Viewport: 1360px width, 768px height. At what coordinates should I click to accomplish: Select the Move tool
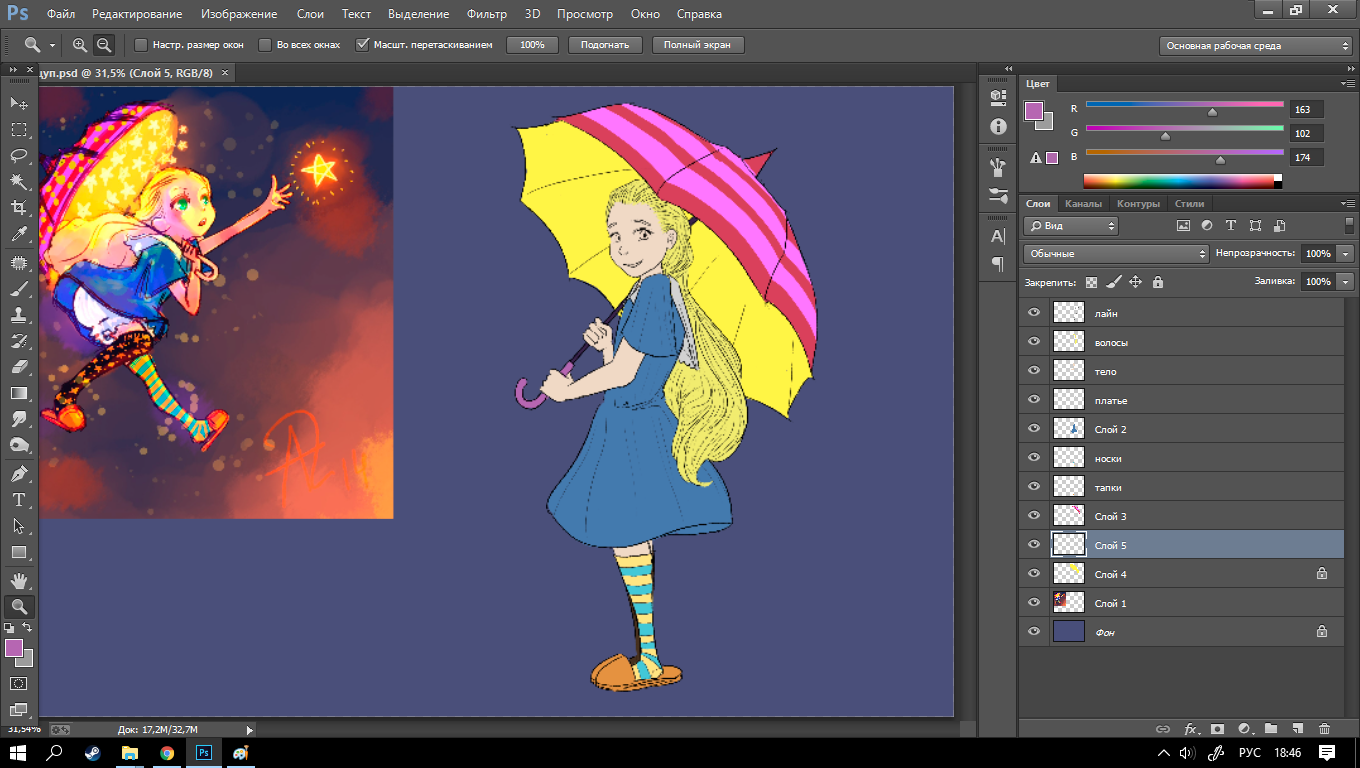pos(19,103)
